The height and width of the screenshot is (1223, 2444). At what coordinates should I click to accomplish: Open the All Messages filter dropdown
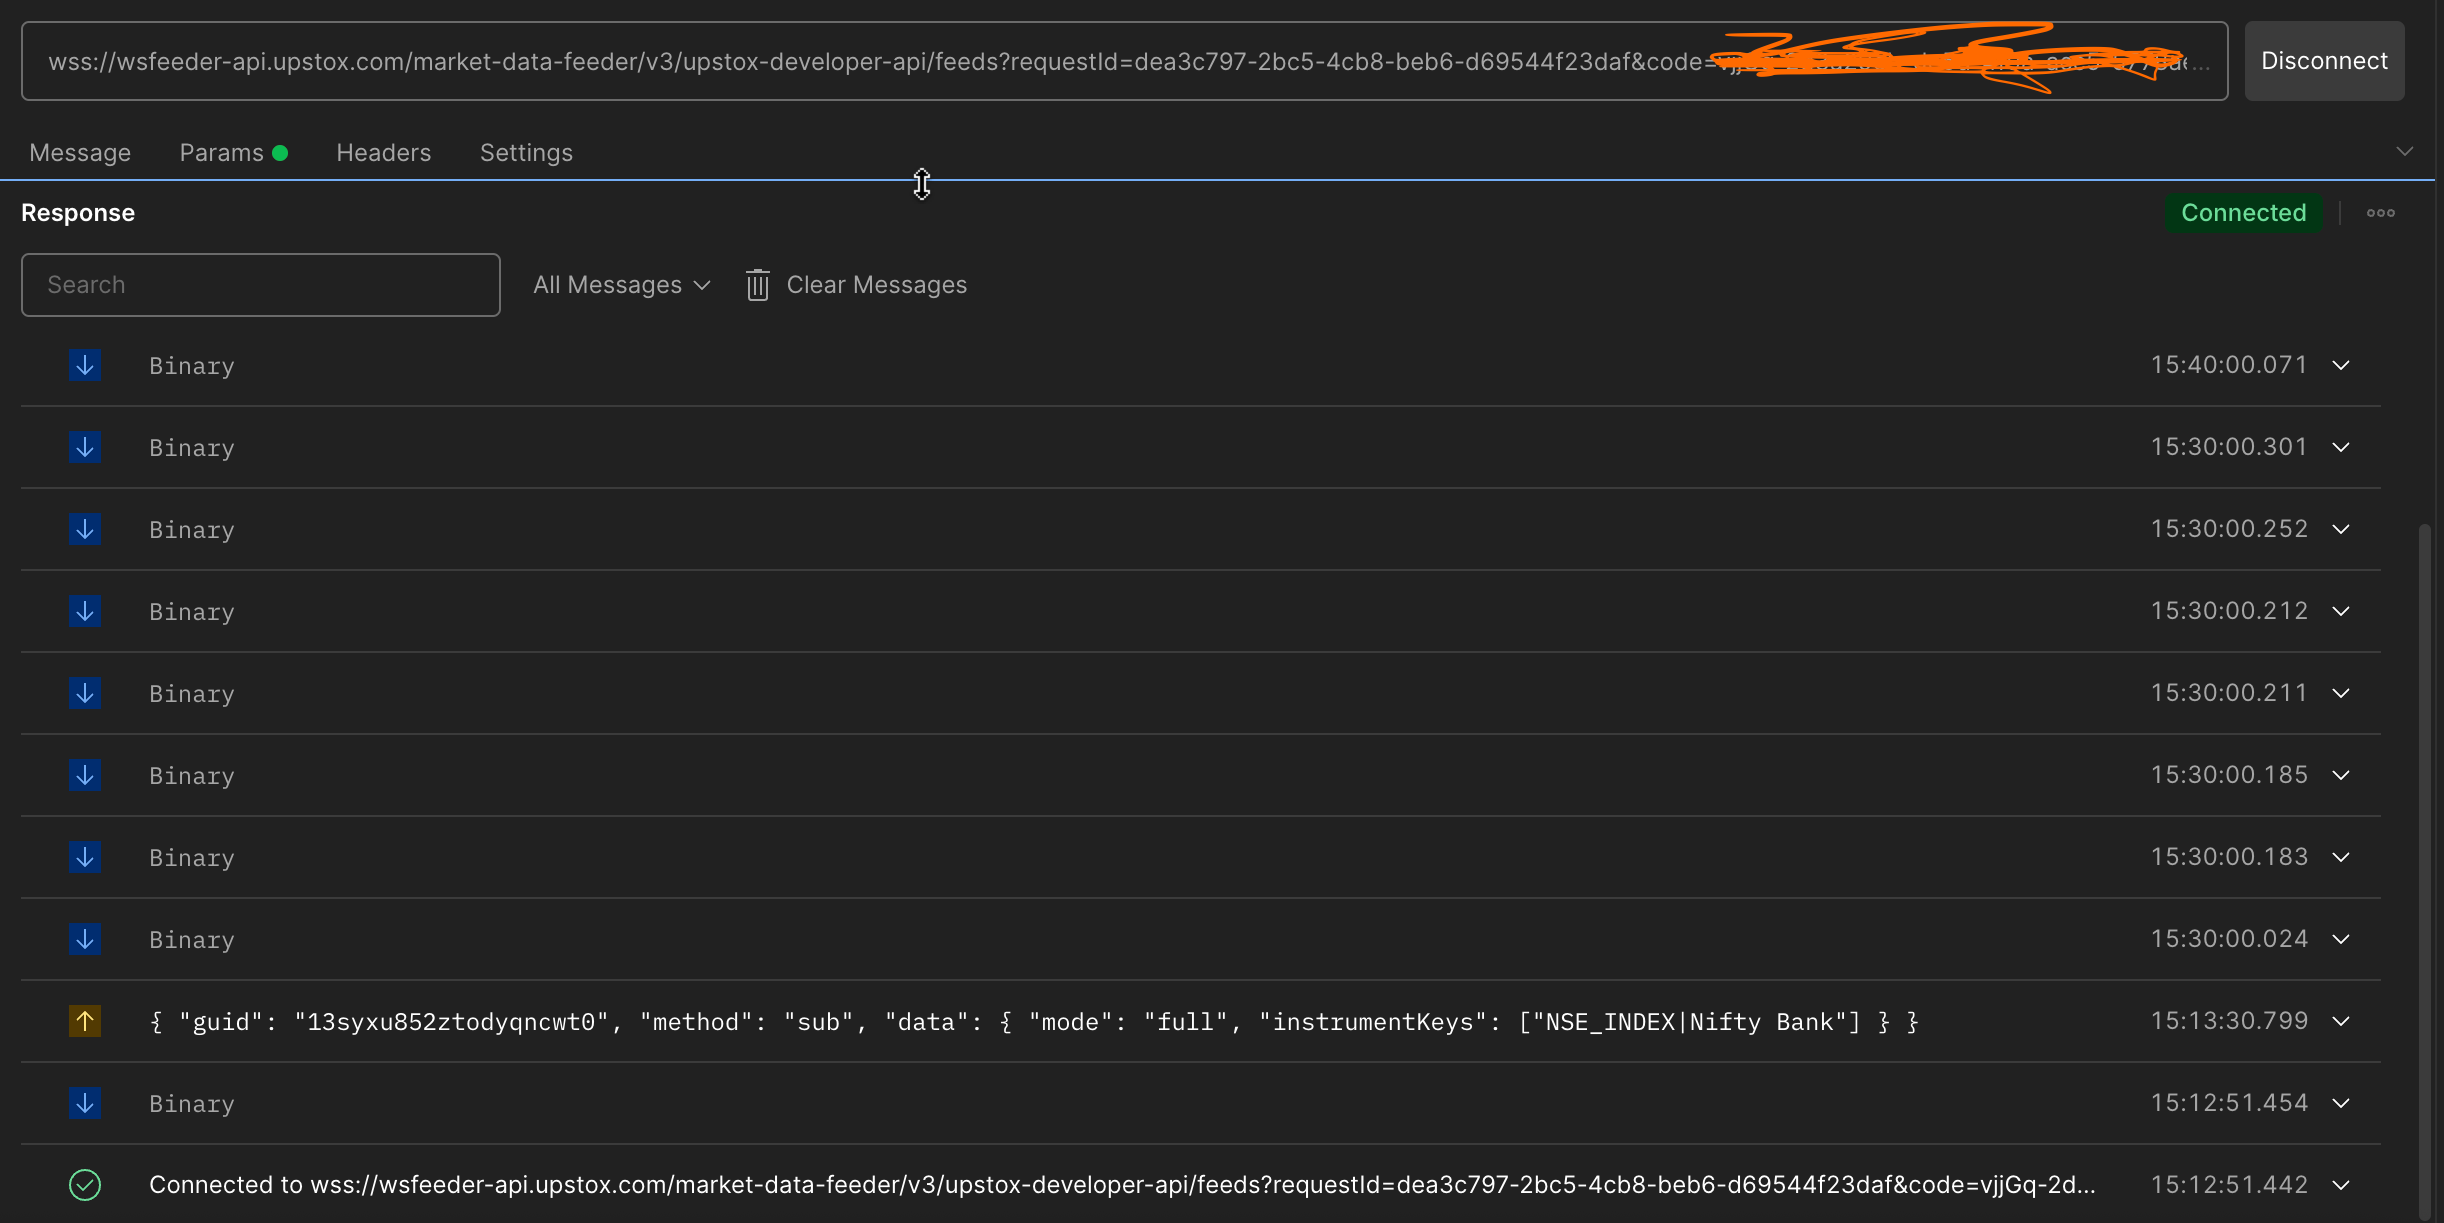621,285
